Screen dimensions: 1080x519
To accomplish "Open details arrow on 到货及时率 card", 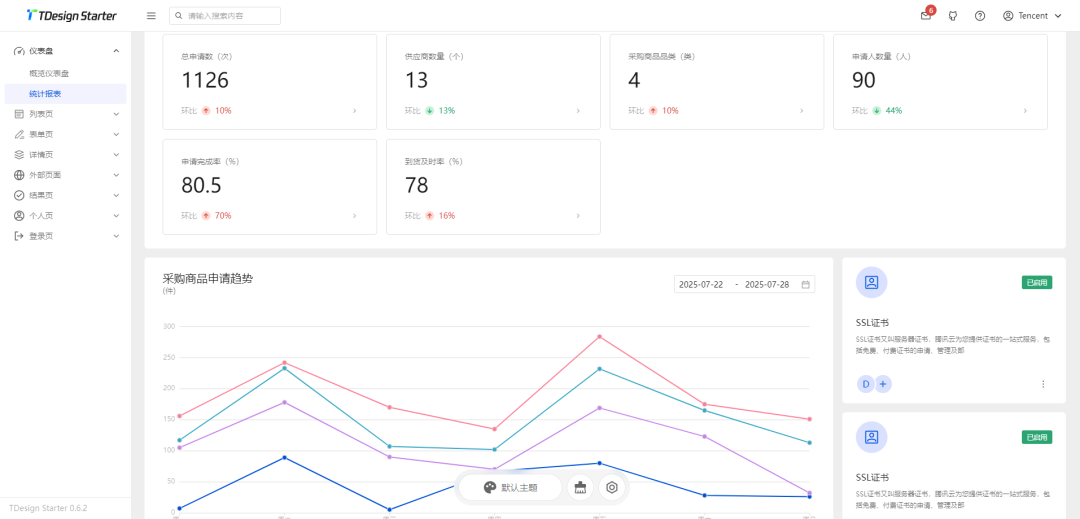I will tap(578, 215).
